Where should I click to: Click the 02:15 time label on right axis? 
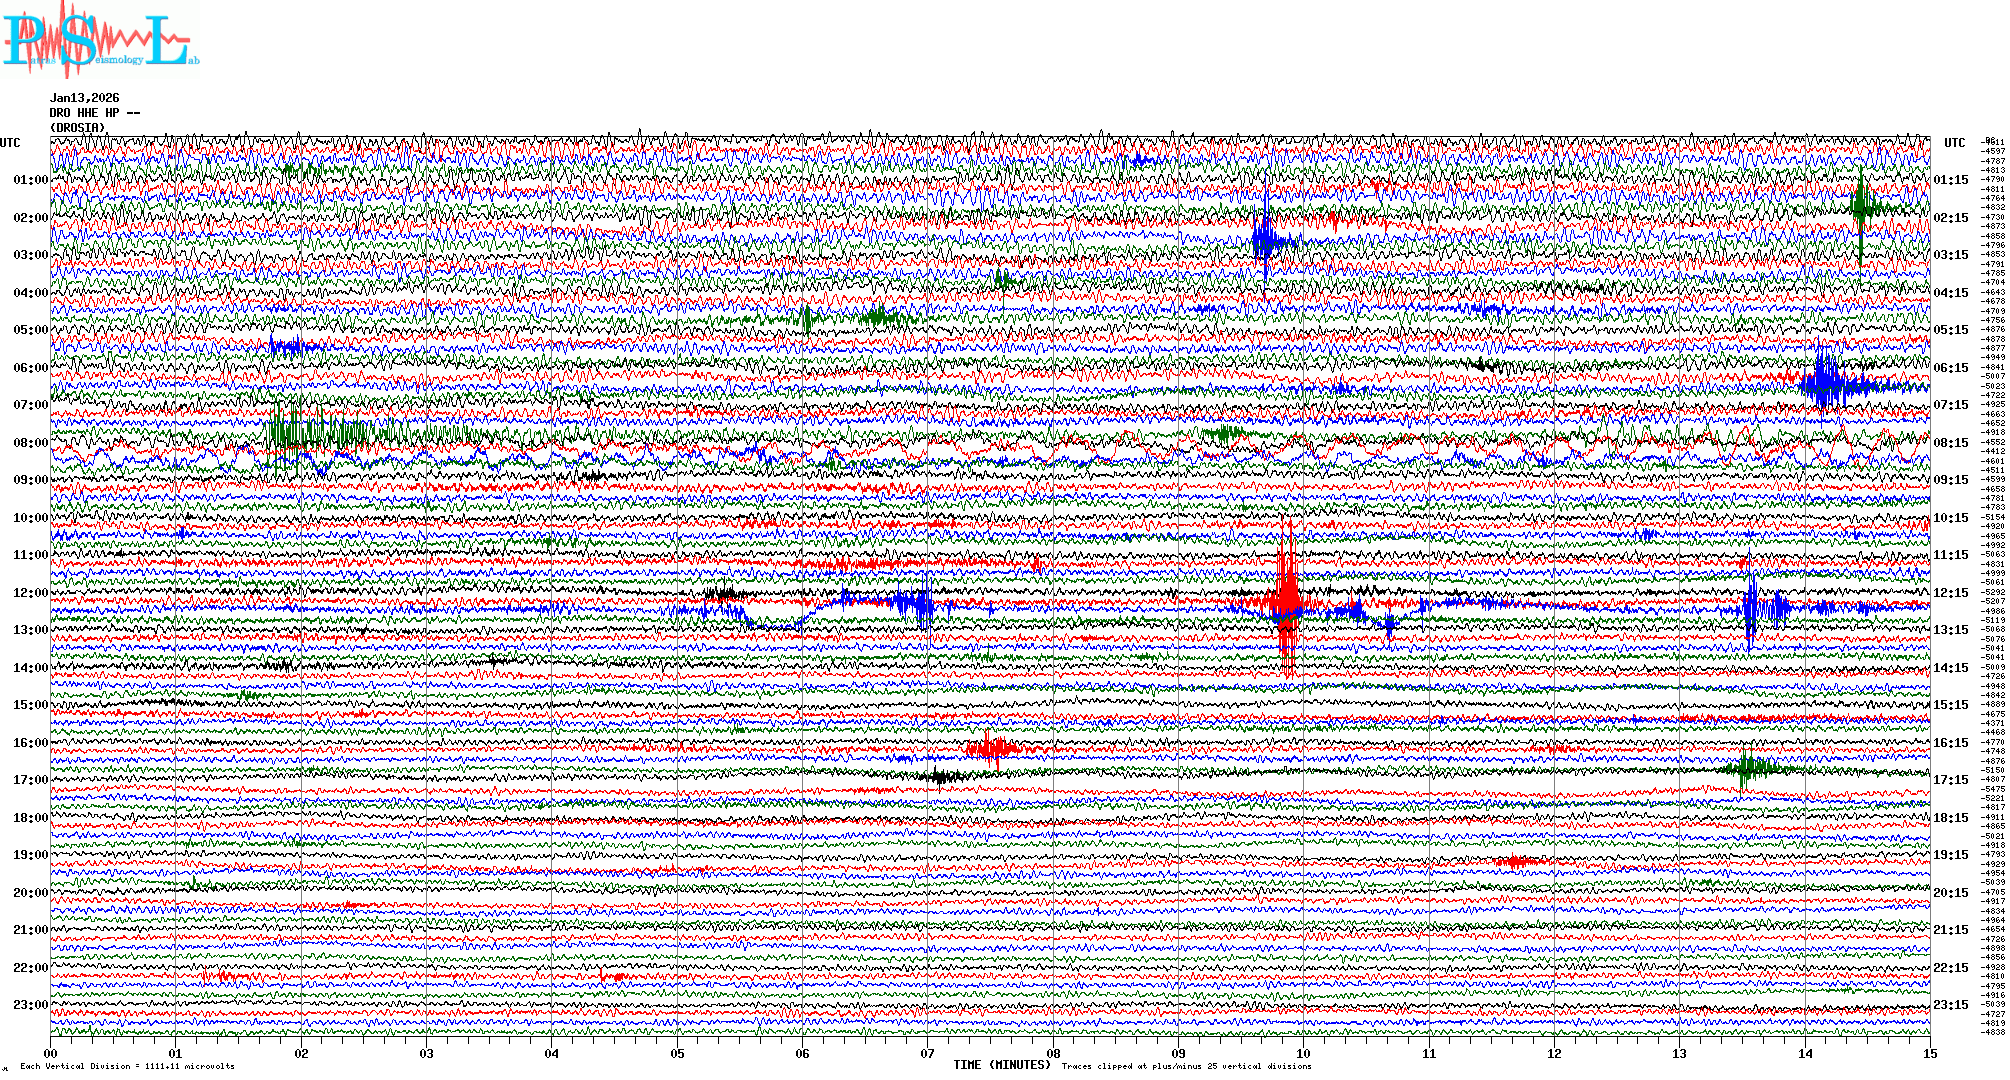(1950, 218)
